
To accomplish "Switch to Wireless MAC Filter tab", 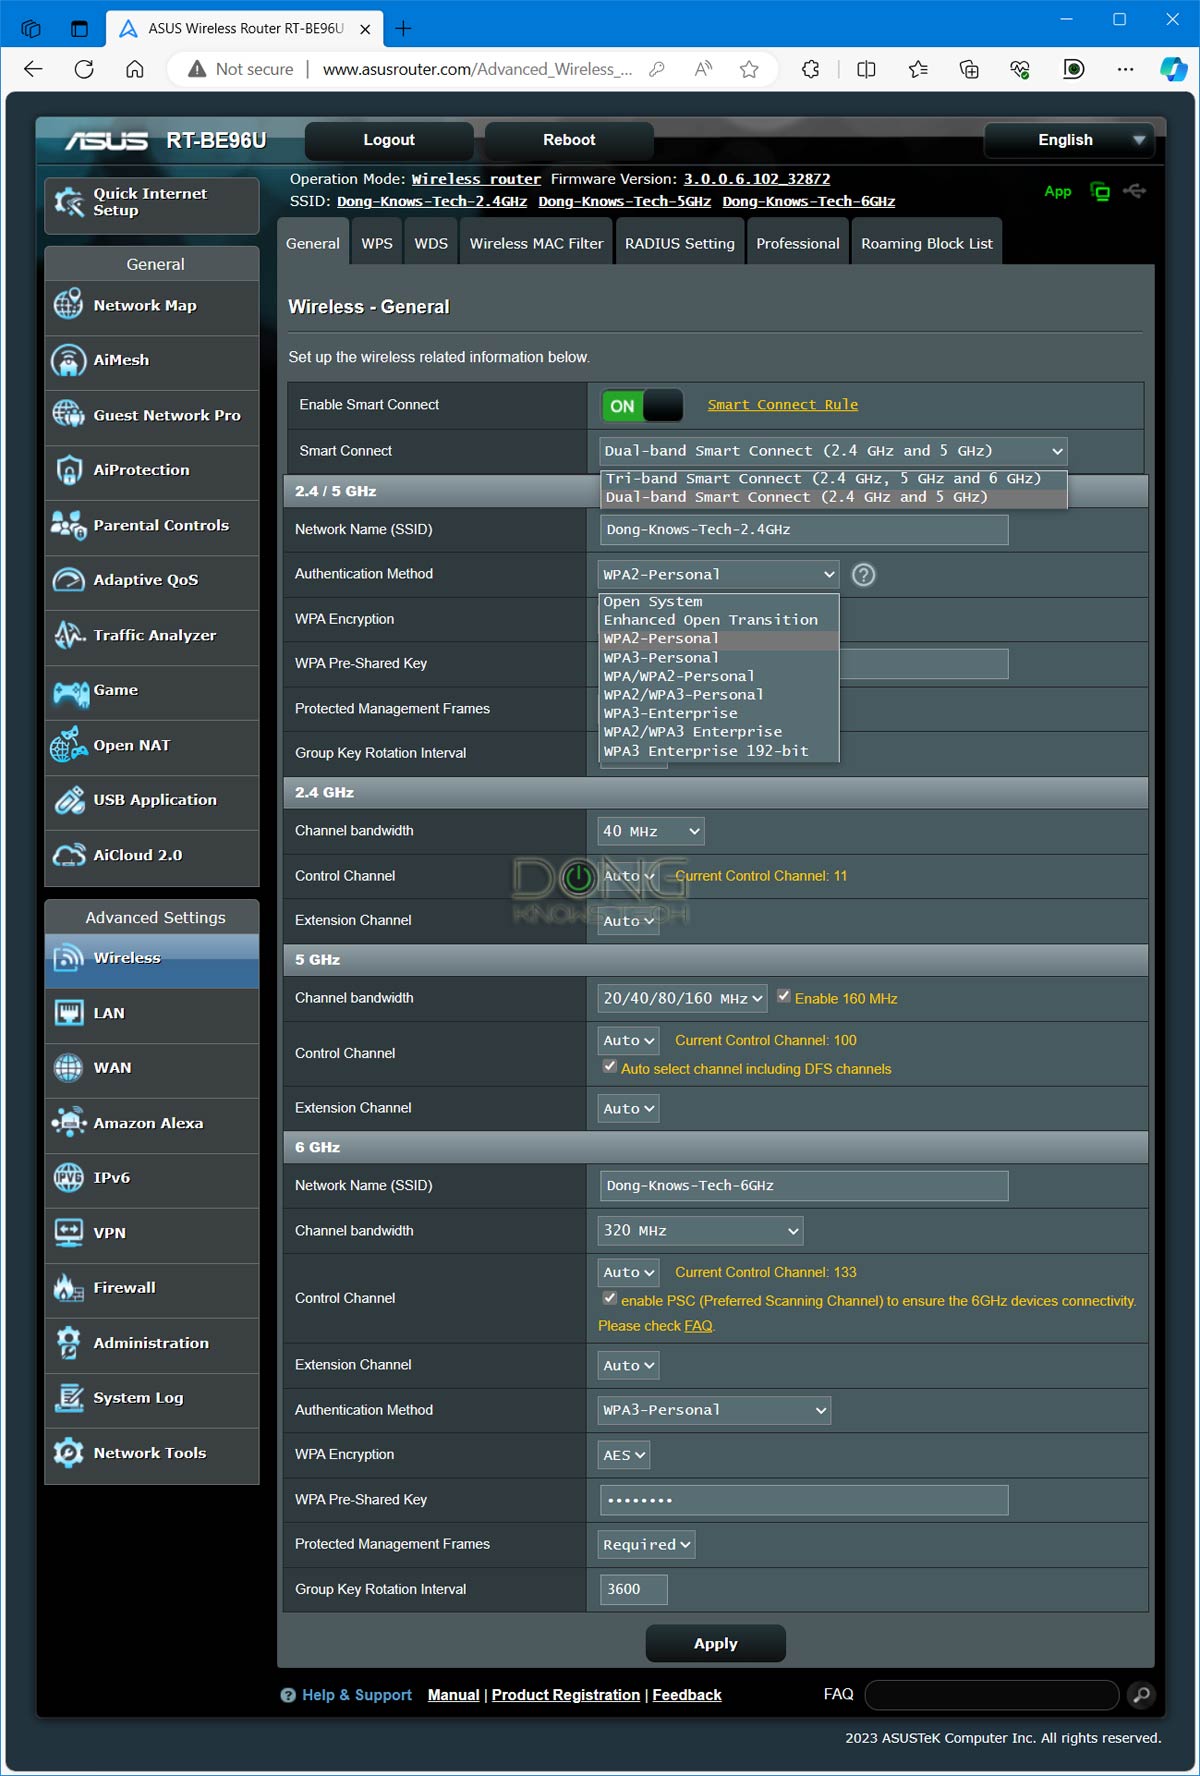I will (x=537, y=244).
